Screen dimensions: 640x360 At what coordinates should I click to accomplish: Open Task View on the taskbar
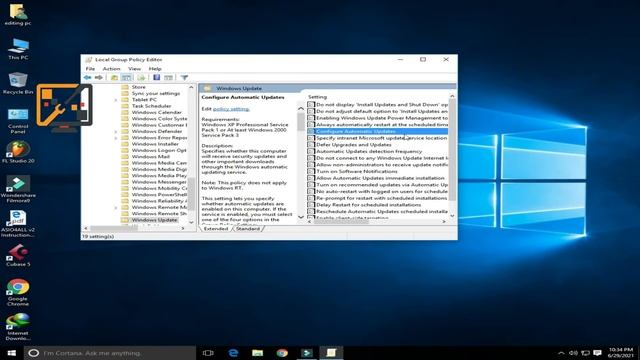(x=208, y=353)
